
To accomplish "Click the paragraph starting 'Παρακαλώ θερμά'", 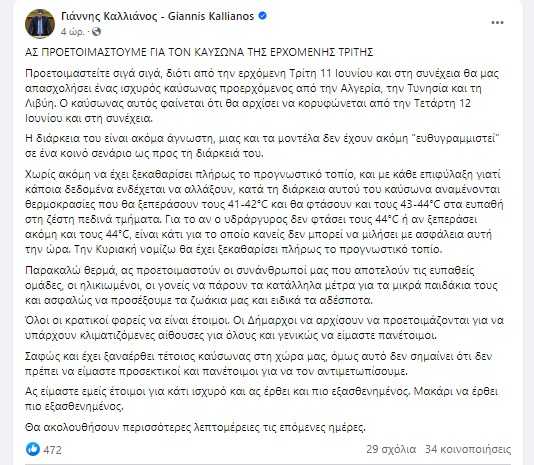I will click(x=262, y=285).
